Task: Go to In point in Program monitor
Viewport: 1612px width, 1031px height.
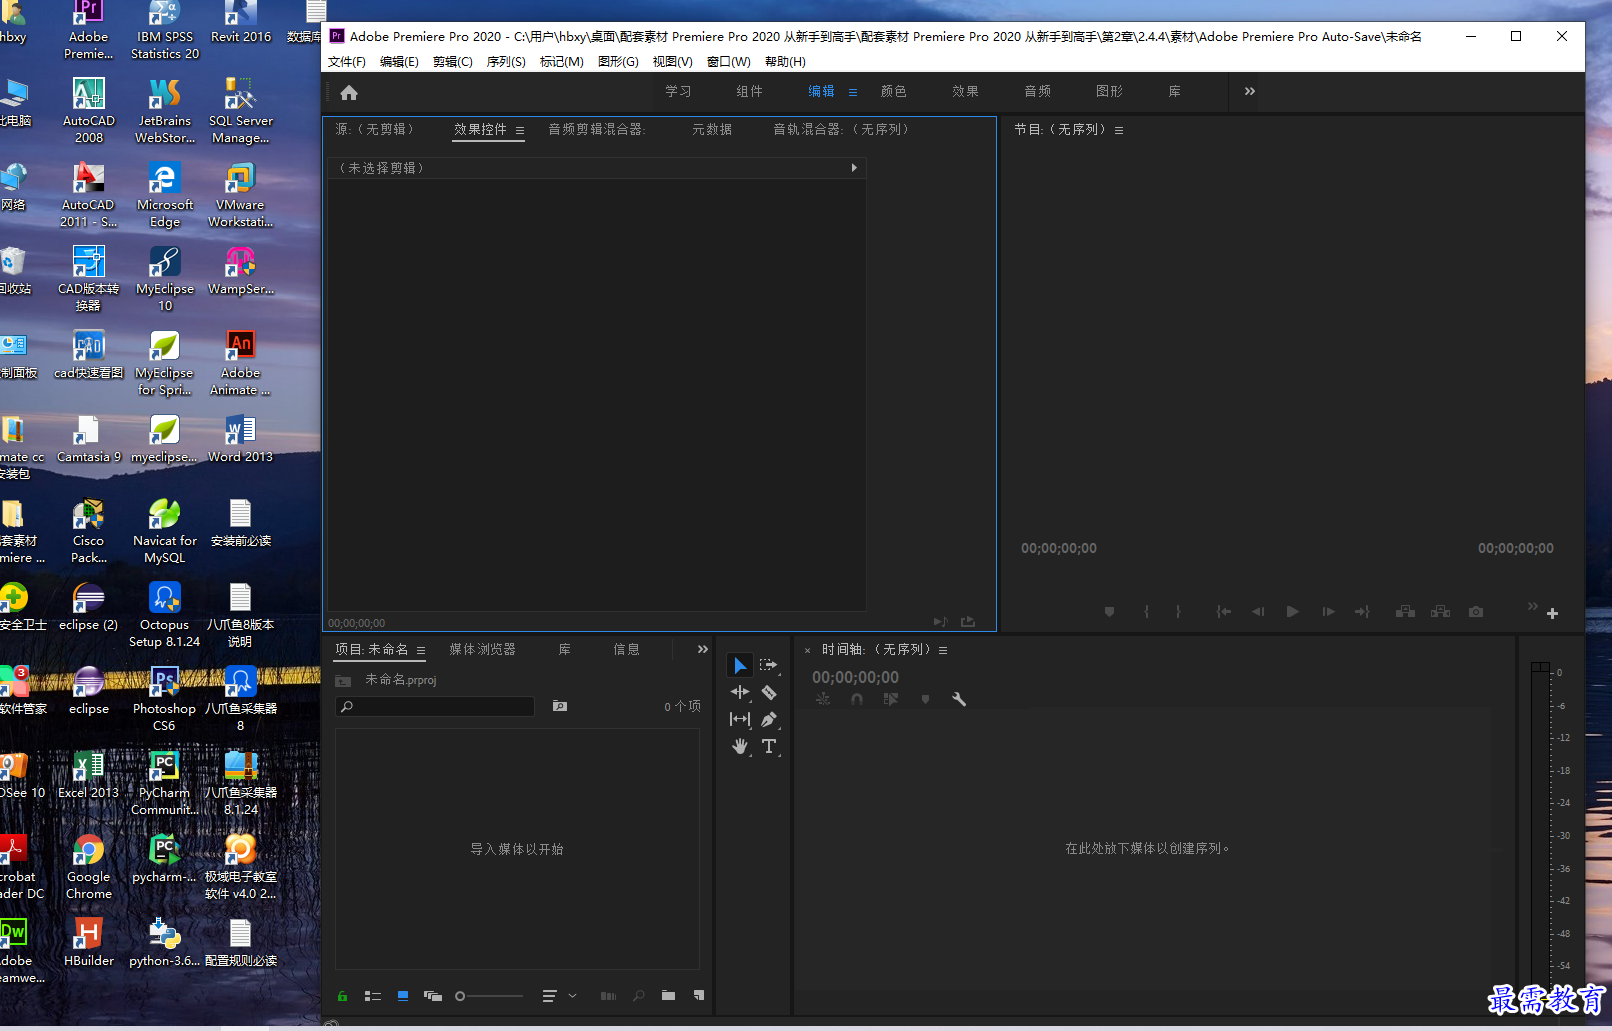Action: click(1223, 612)
